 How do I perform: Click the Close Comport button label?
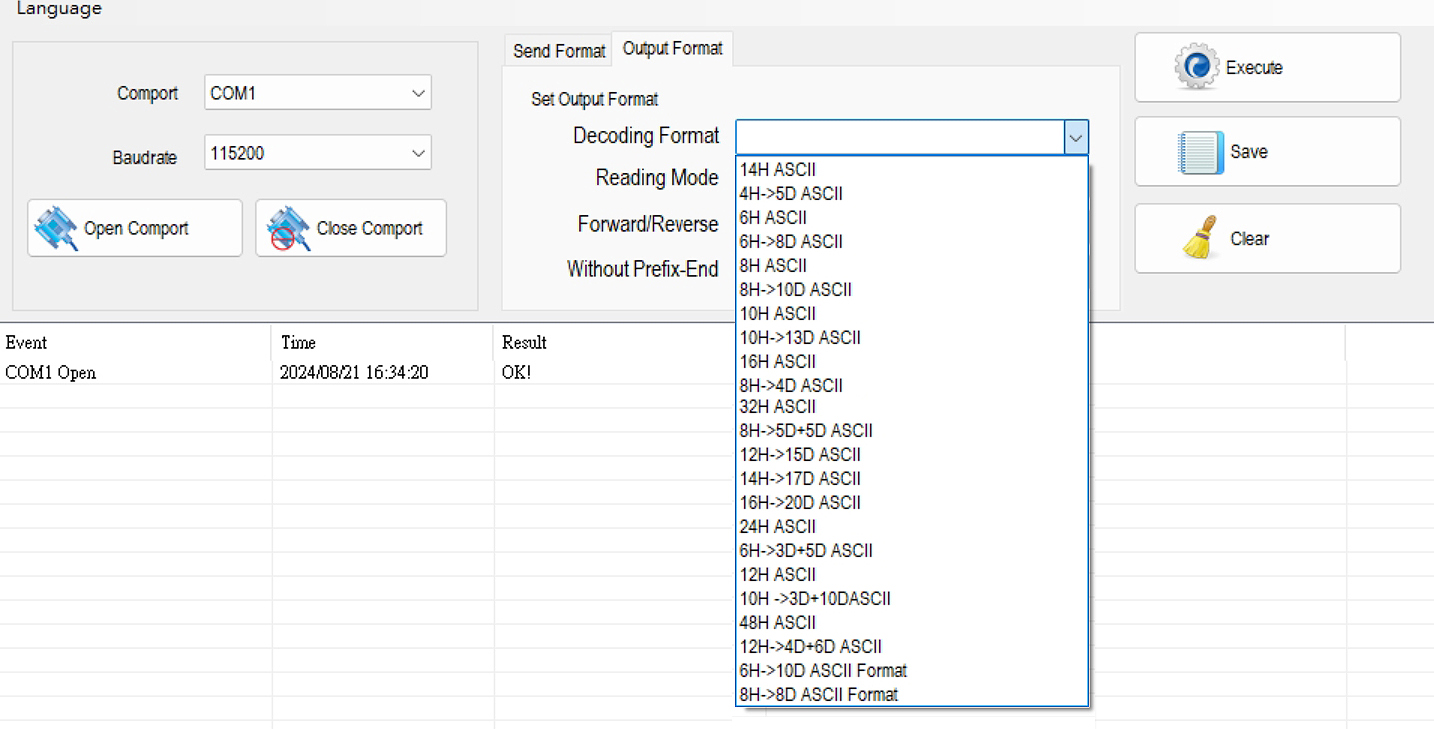[x=370, y=229]
